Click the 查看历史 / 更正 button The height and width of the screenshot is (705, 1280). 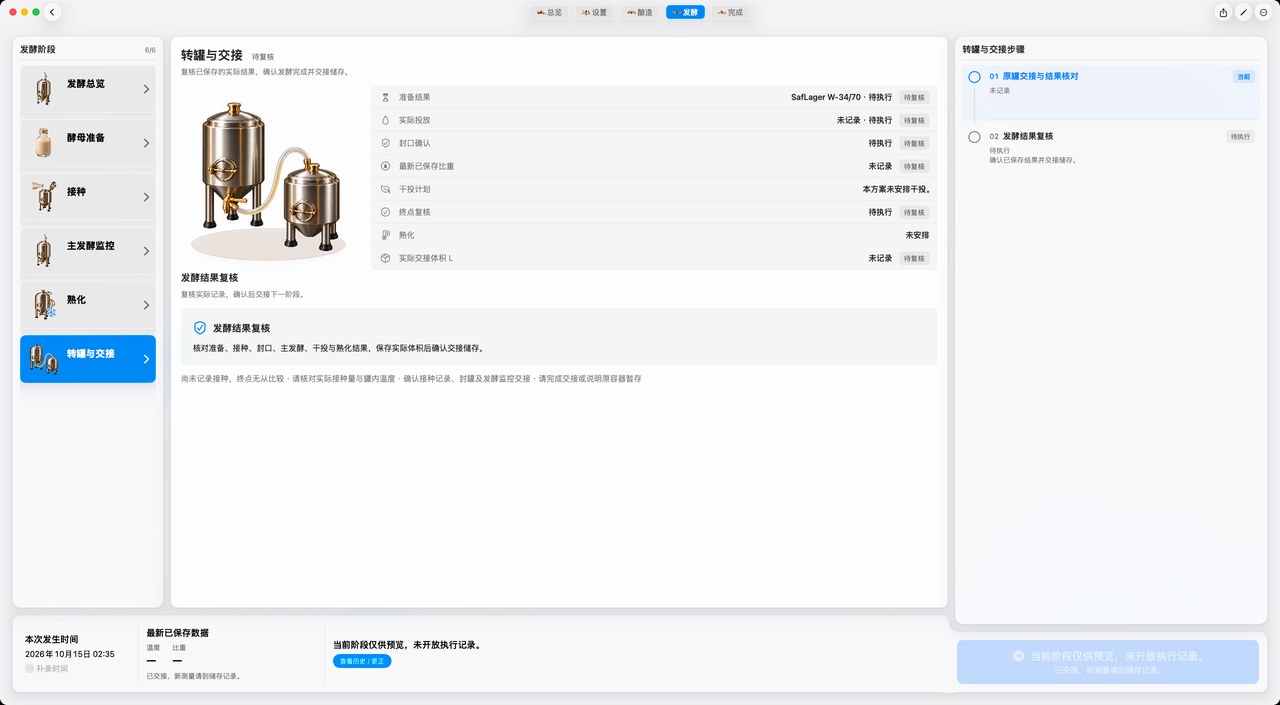(x=362, y=661)
